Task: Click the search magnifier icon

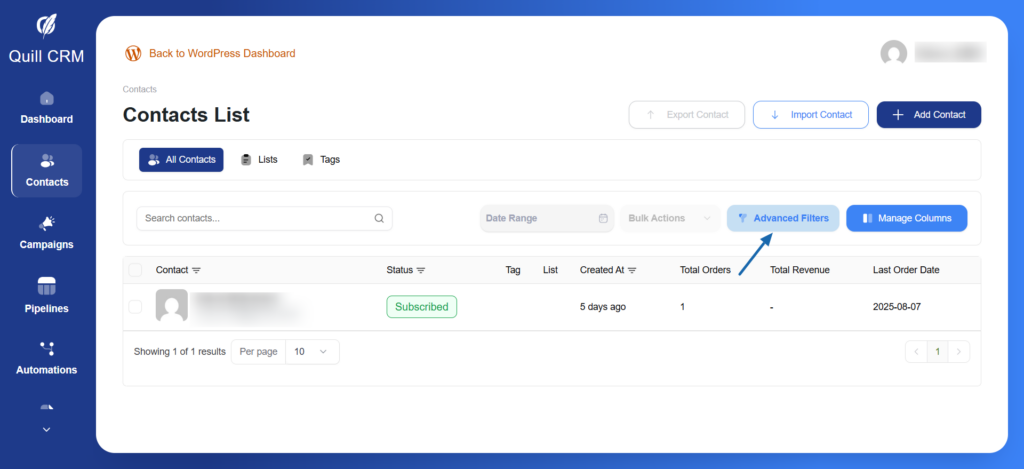Action: click(379, 218)
